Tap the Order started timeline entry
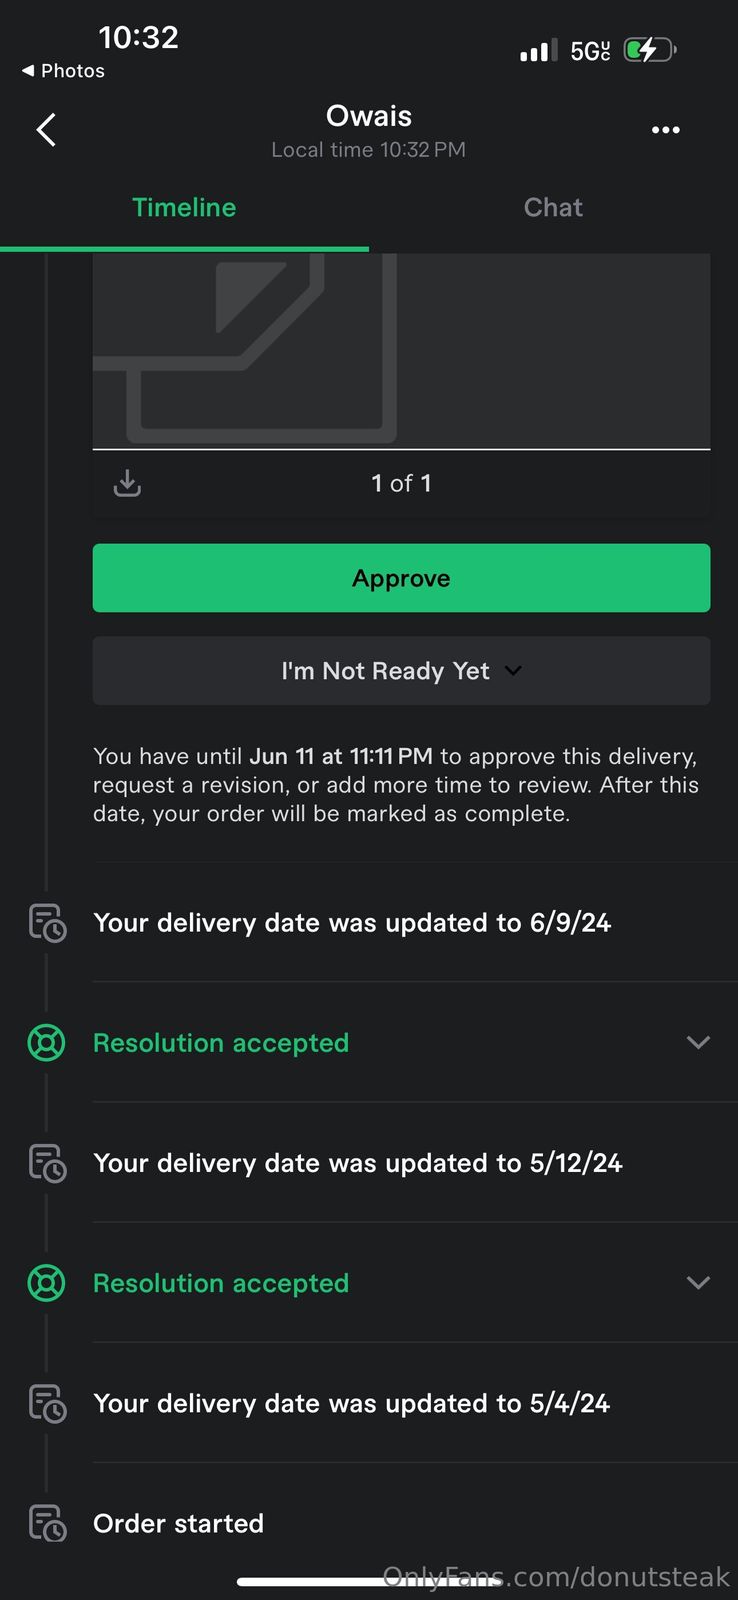Viewport: 738px width, 1600px height. point(178,1523)
